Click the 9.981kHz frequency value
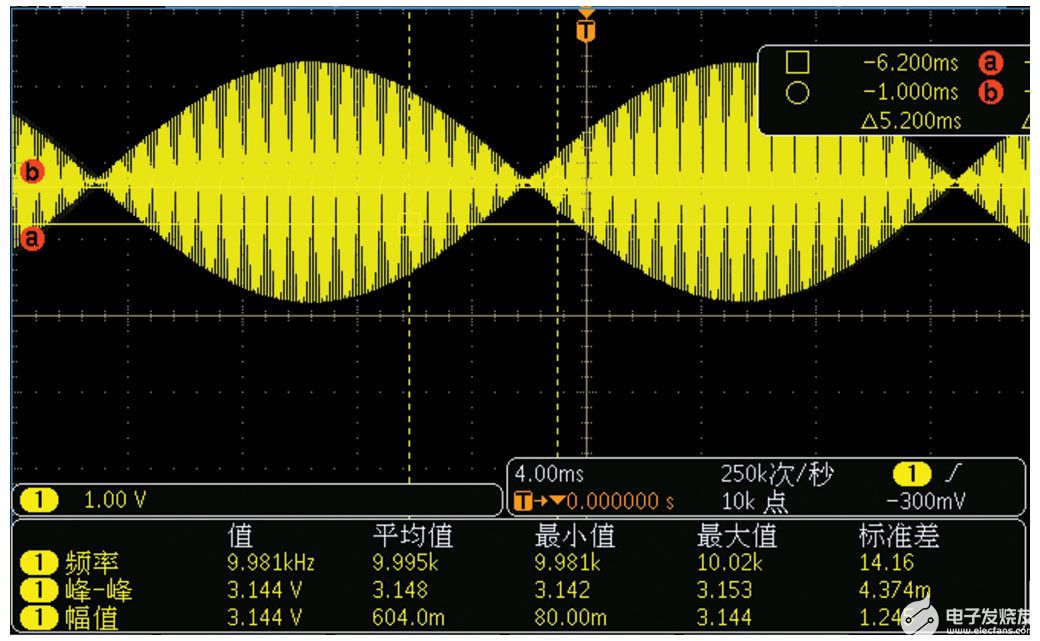Viewport: 1040px width, 641px height. 271,563
